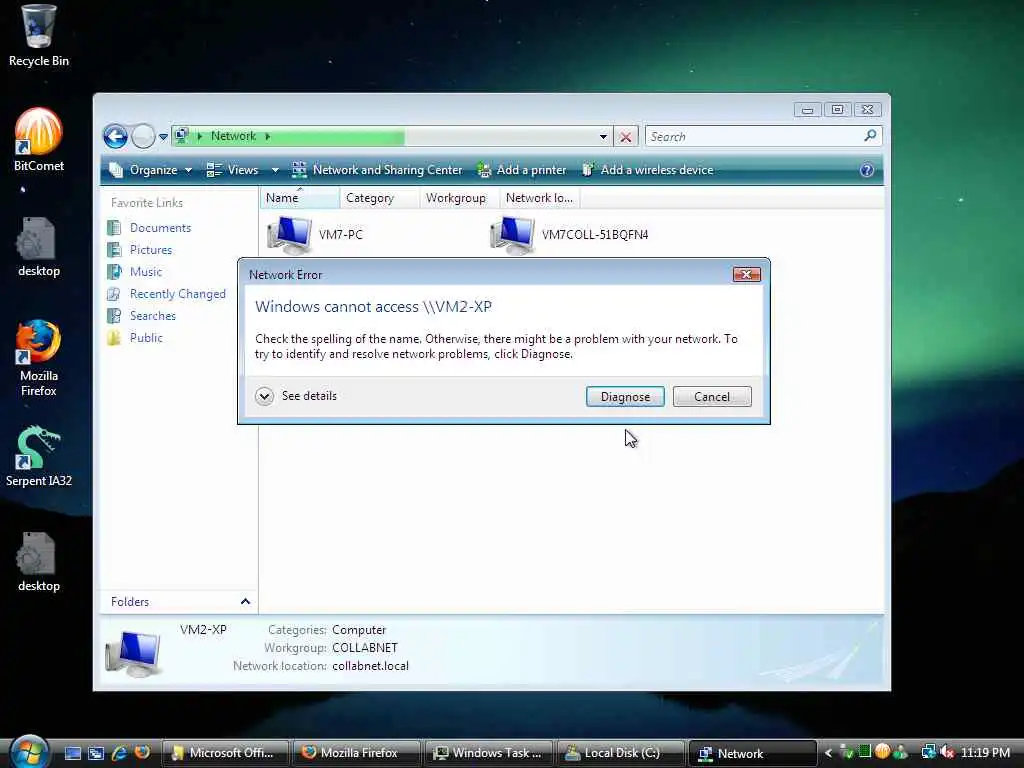The image size is (1024, 768).
Task: Open the Serpent IA32 desktop shortcut
Action: point(39,456)
